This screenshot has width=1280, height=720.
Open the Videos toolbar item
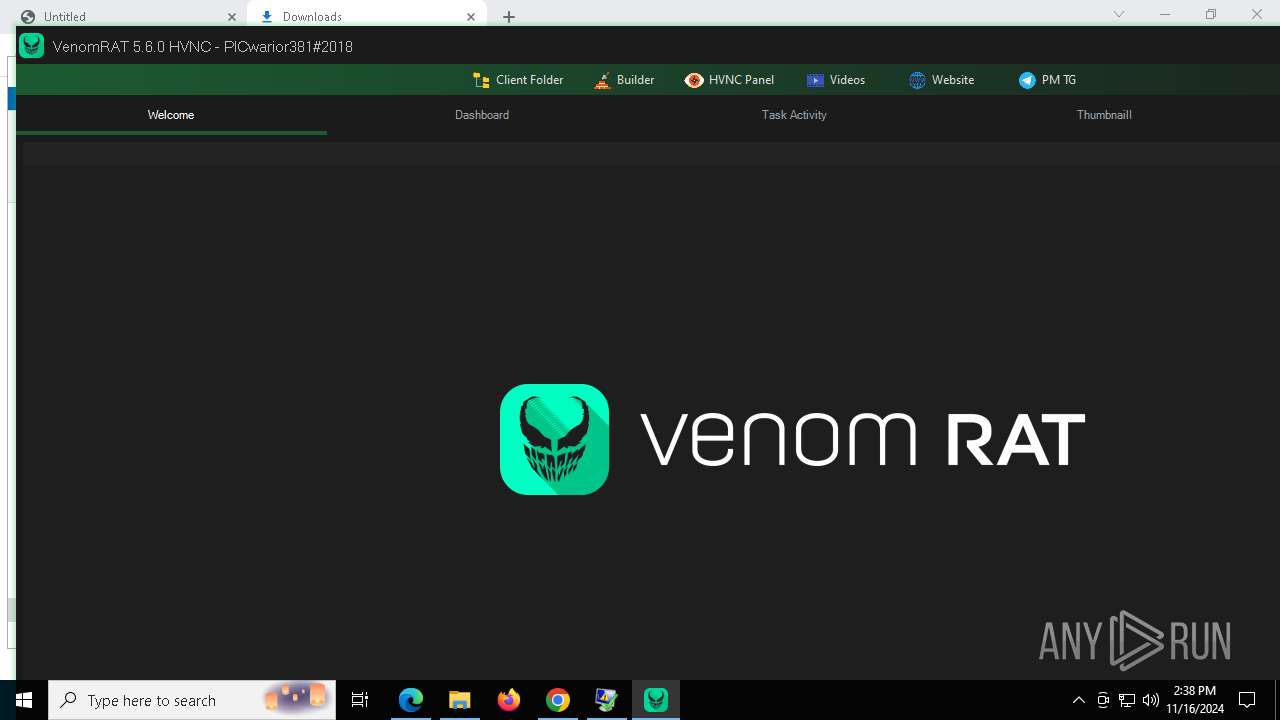click(x=835, y=80)
